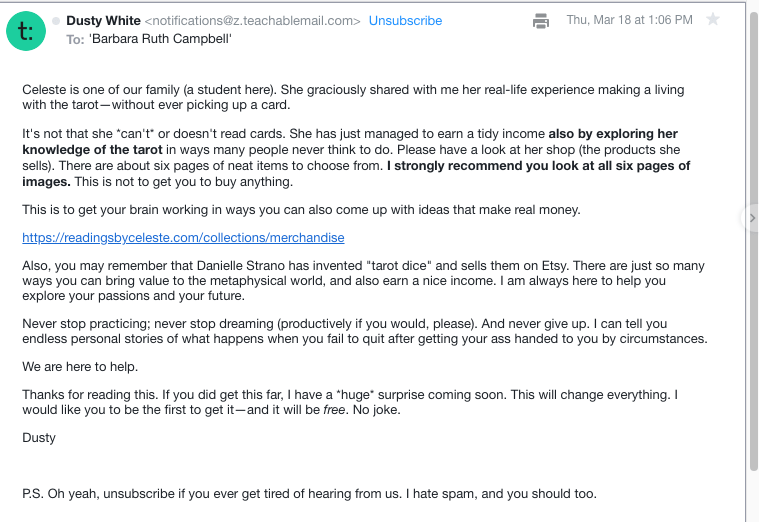Click the date Thu, Mar 18 timestamp
759x522 pixels.
pyautogui.click(x=629, y=20)
